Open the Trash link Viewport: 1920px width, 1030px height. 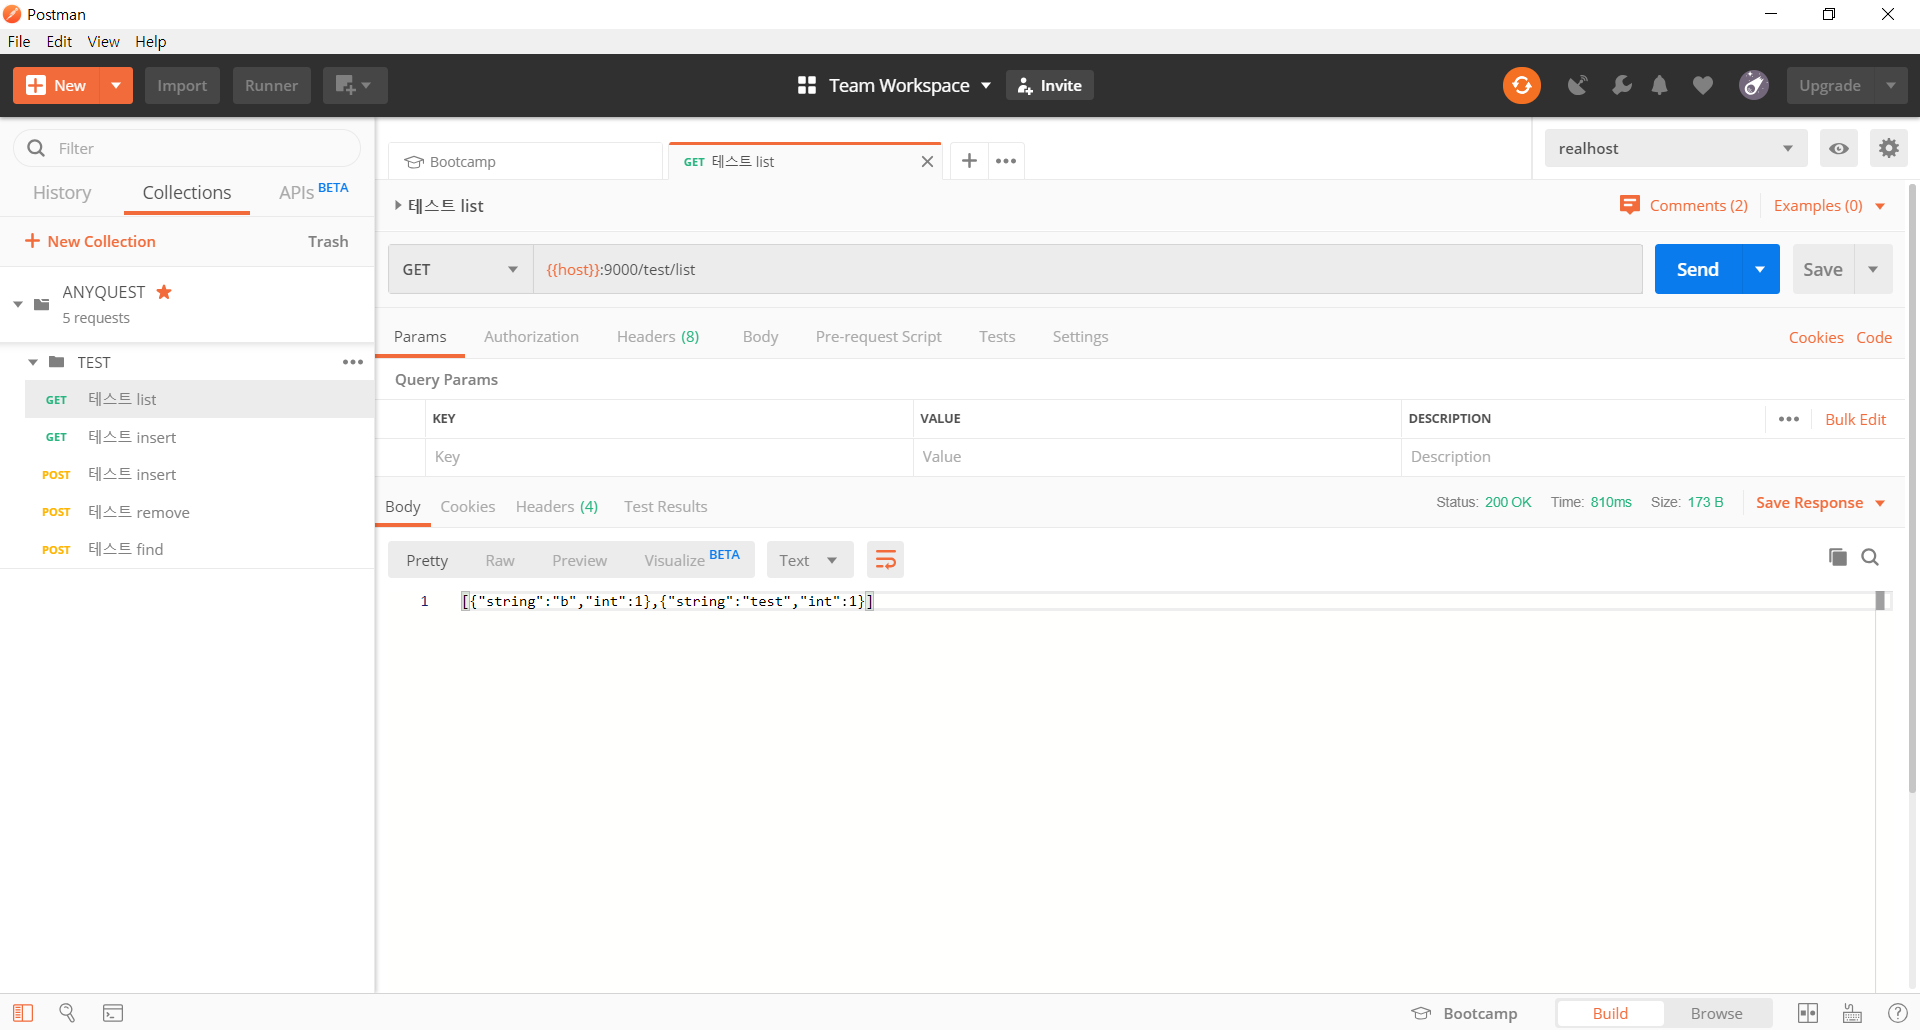click(x=328, y=241)
